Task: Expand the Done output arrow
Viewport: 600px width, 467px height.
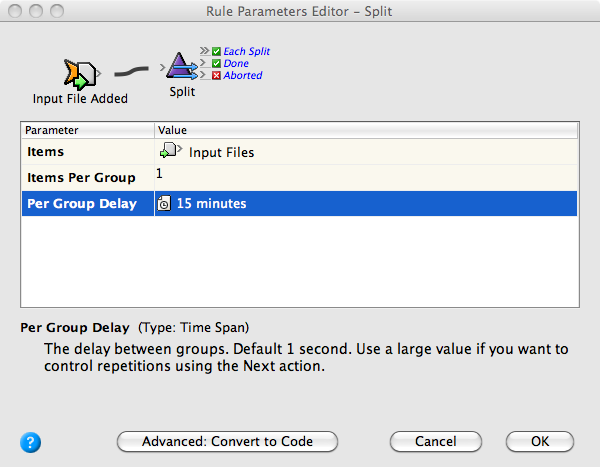Action: click(x=204, y=63)
